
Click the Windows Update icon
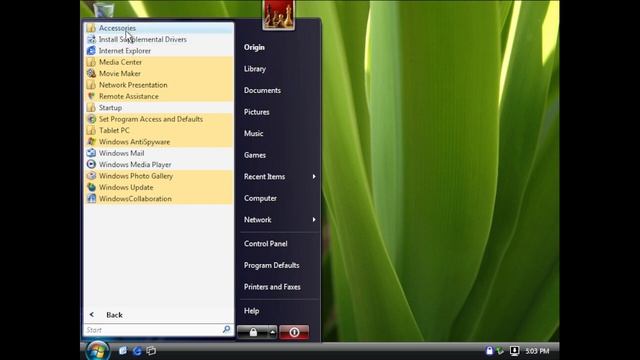click(91, 188)
